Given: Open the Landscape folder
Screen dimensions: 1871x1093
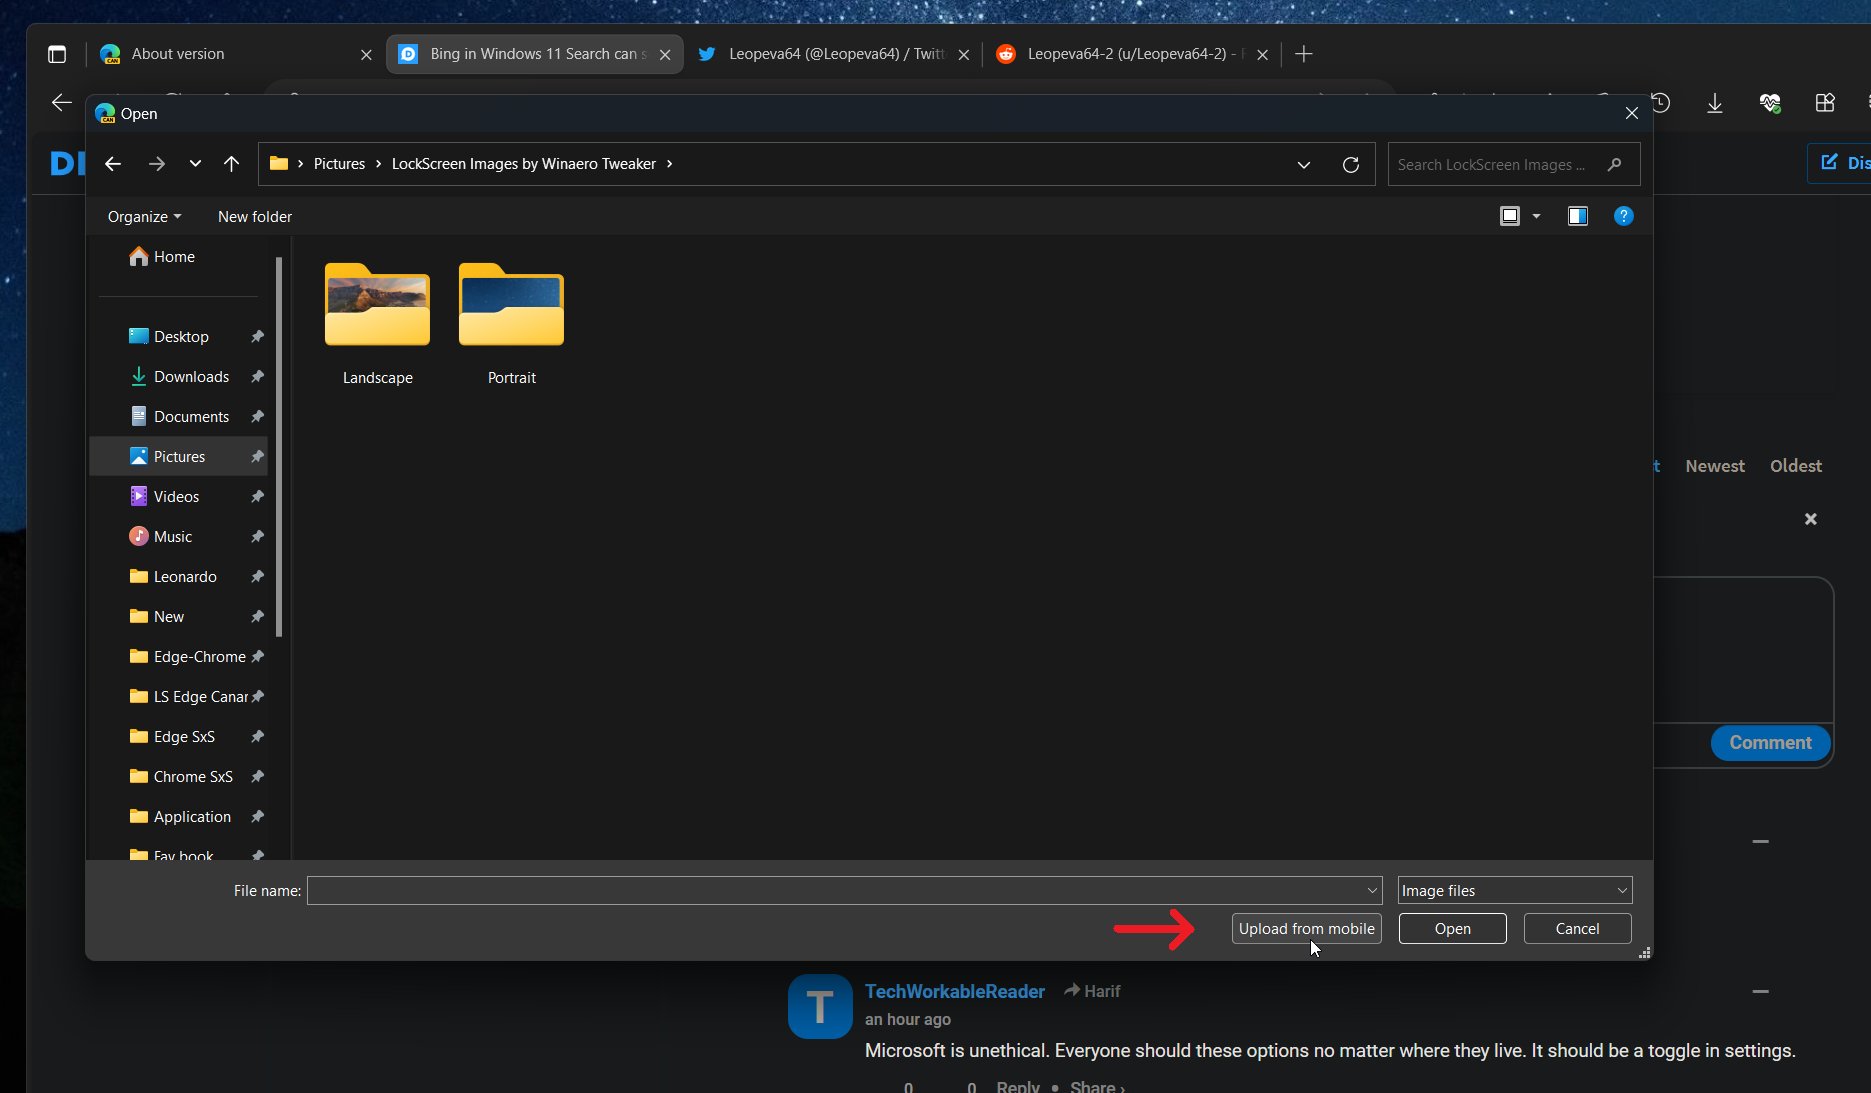Looking at the screenshot, I should pos(378,323).
